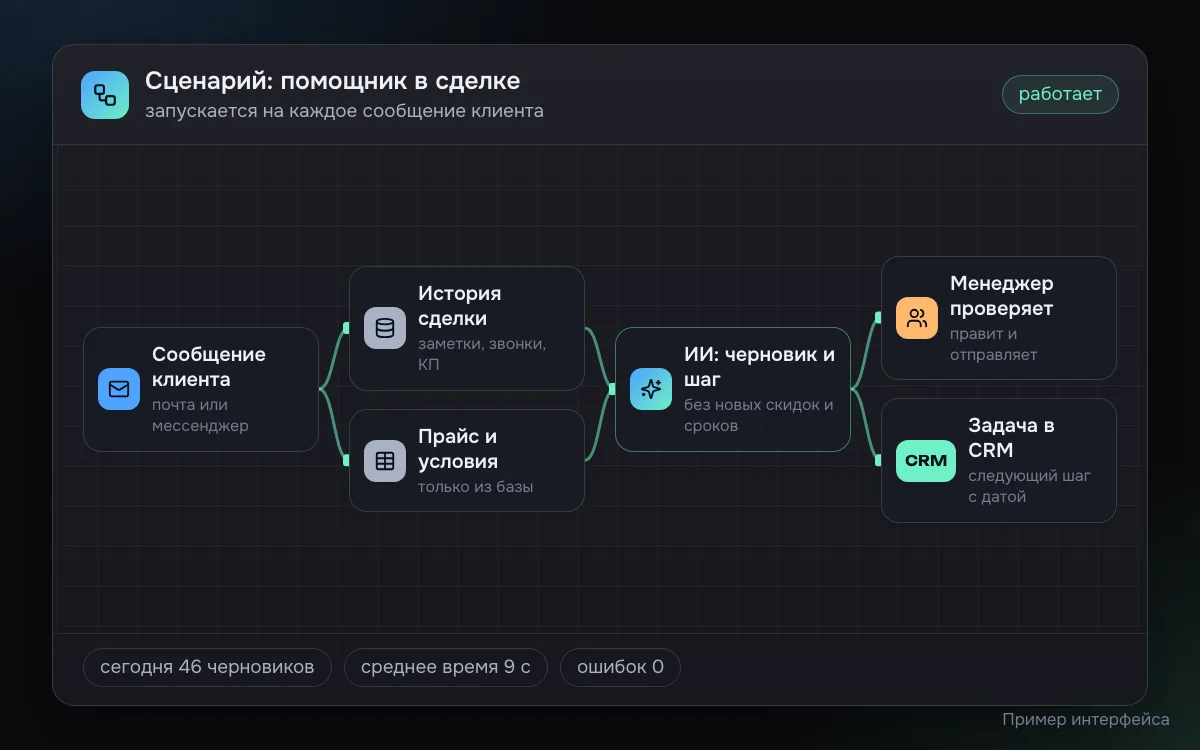This screenshot has height=750, width=1200.
Task: Click the только из базы description
Action: [x=476, y=487]
